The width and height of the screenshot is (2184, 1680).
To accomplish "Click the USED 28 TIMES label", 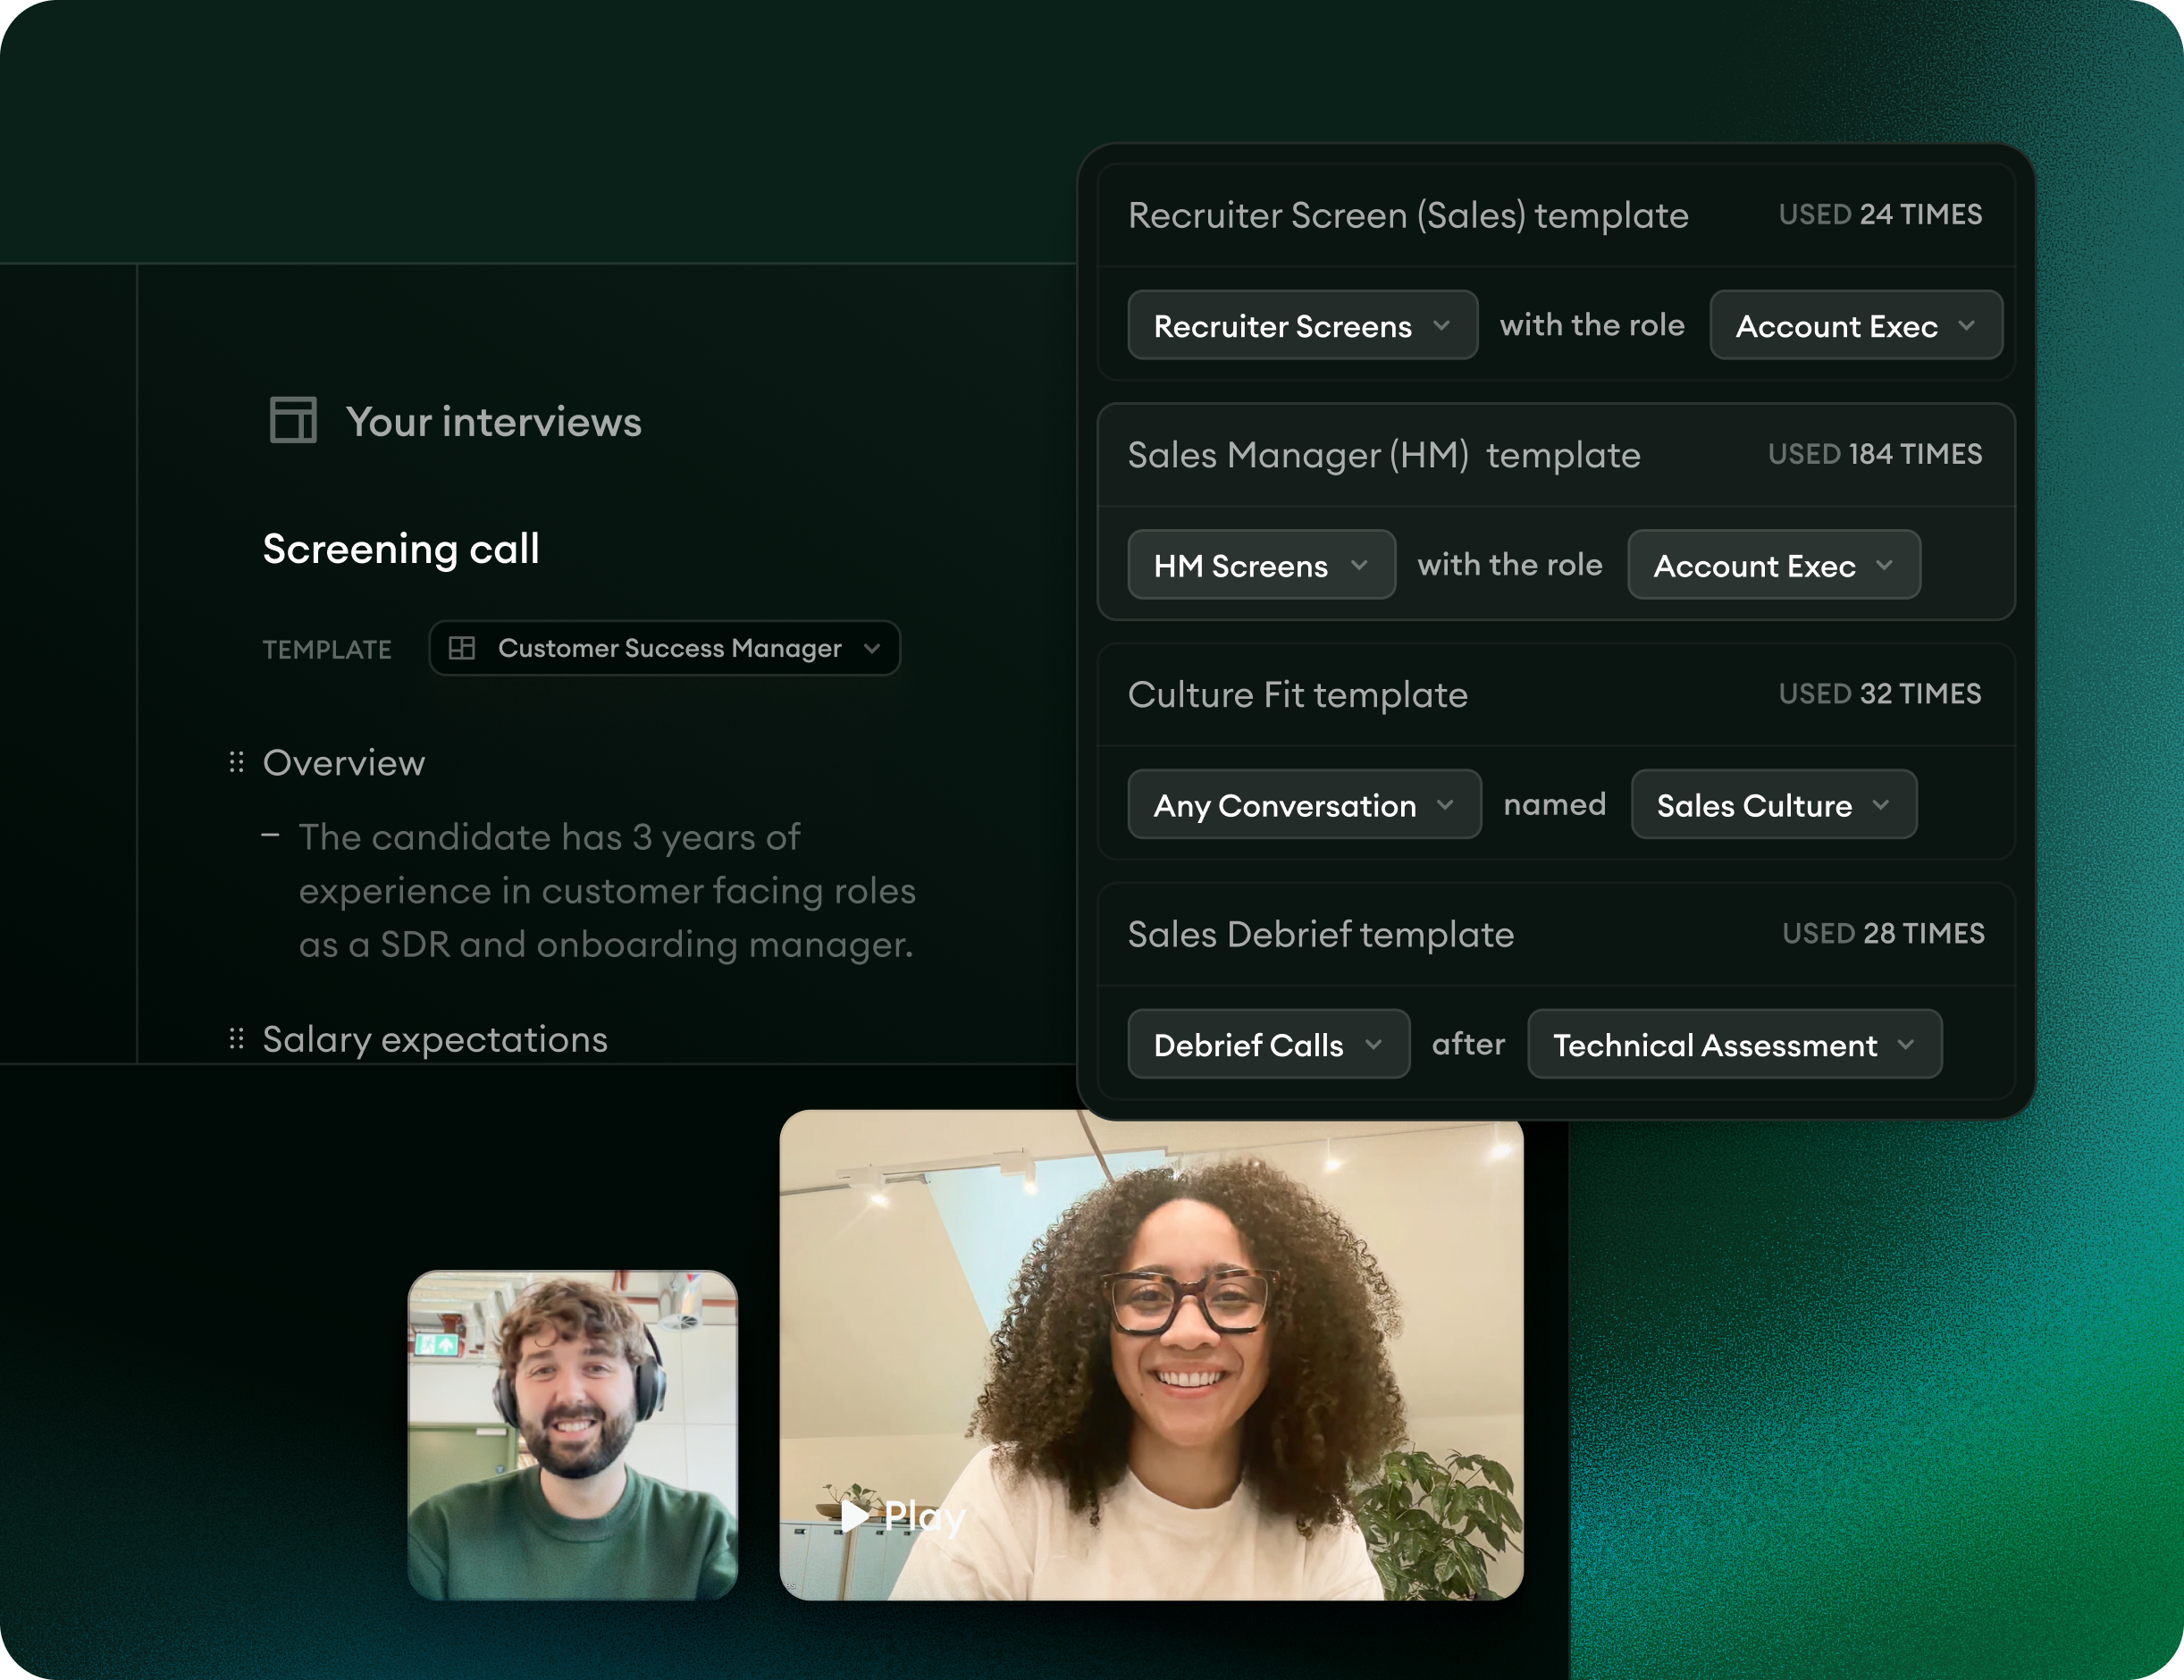I will point(1883,933).
